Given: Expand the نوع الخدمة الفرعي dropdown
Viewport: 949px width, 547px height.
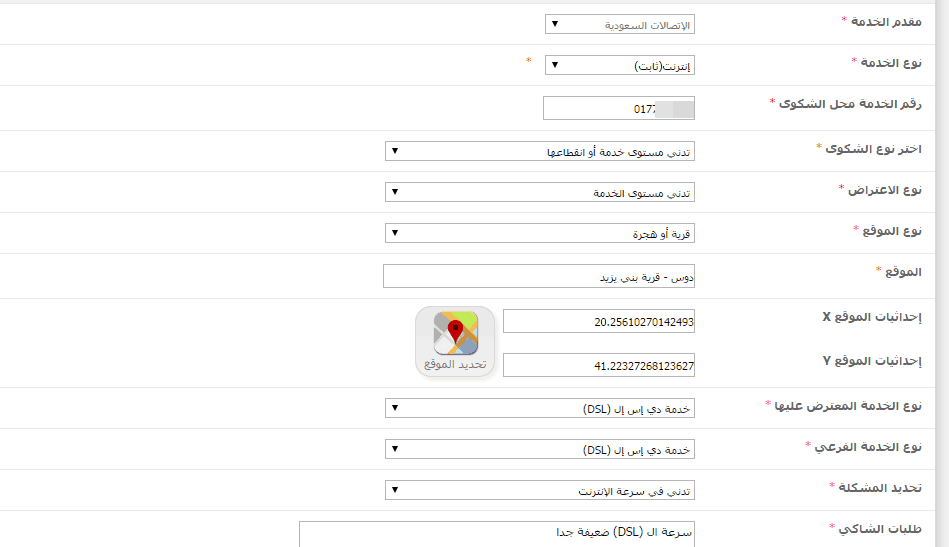Looking at the screenshot, I should [x=539, y=449].
